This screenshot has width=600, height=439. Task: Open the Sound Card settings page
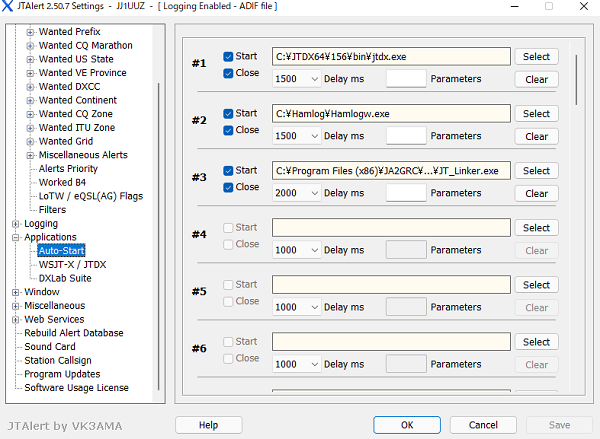pos(50,347)
